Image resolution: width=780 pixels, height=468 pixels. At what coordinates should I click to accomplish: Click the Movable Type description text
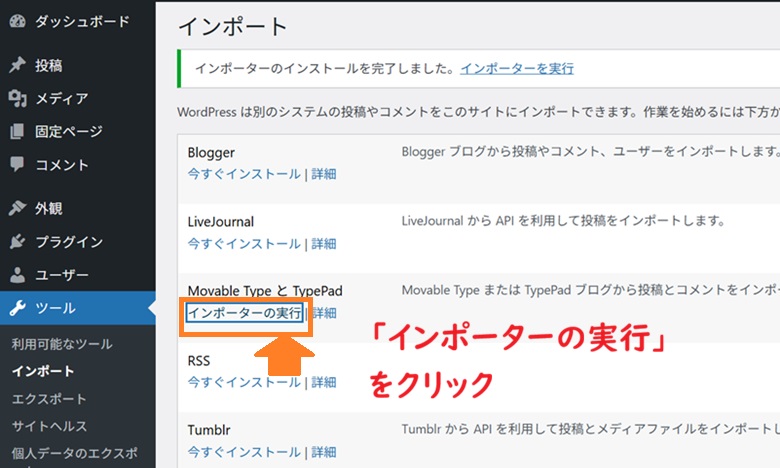coord(590,290)
